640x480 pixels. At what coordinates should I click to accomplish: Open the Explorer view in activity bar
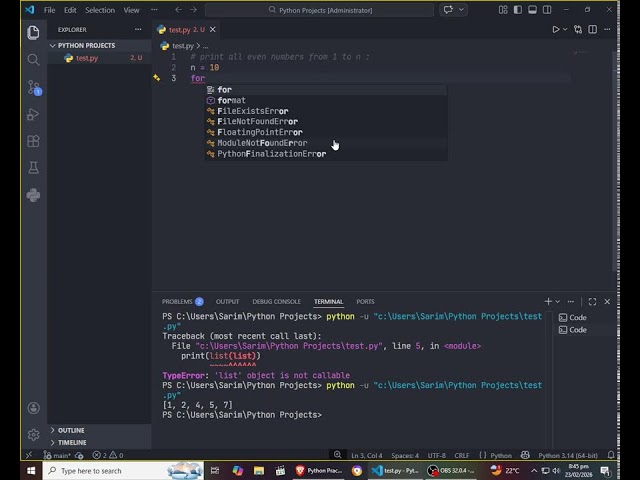pyautogui.click(x=33, y=32)
